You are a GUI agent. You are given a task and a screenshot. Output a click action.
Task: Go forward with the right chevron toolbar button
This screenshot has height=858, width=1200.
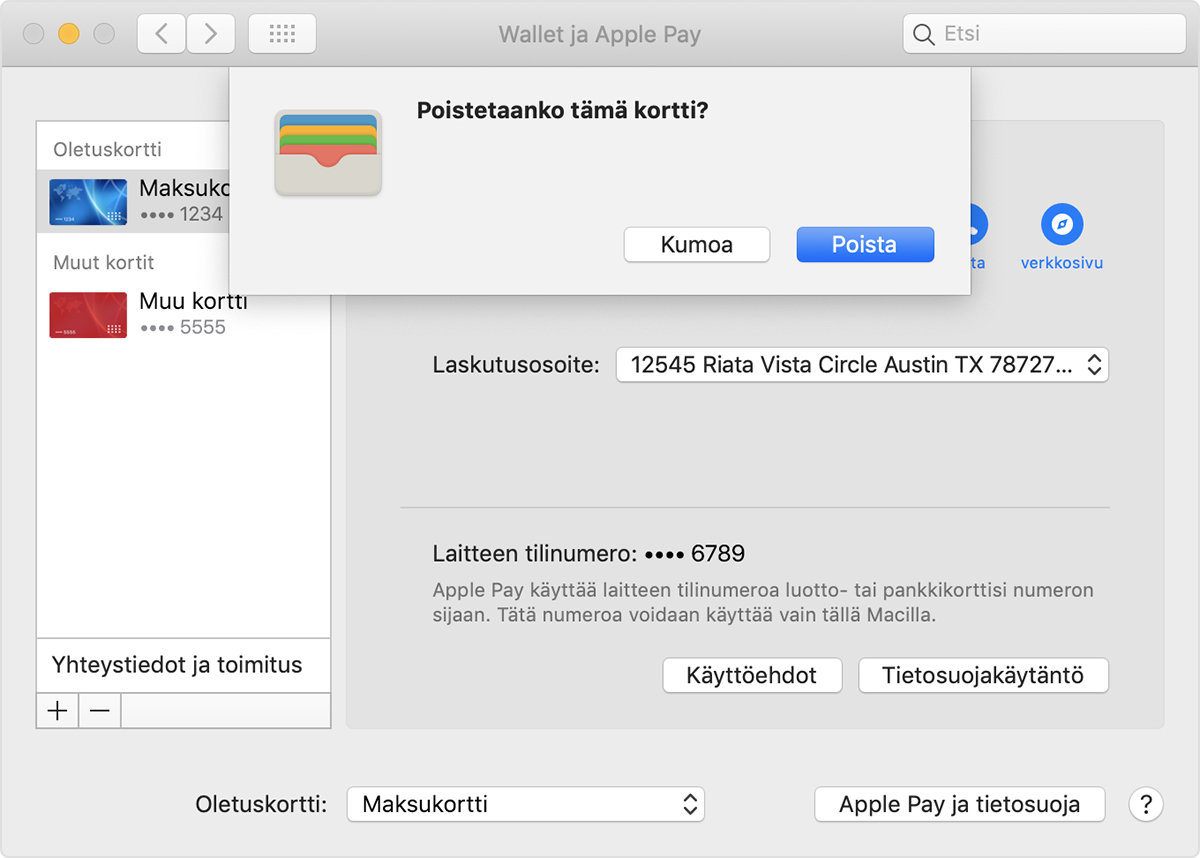(x=210, y=34)
